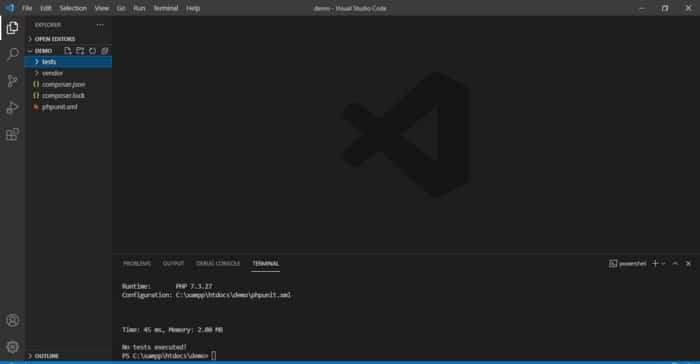Maximize the terminal panel size
700x364 pixels.
[675, 264]
